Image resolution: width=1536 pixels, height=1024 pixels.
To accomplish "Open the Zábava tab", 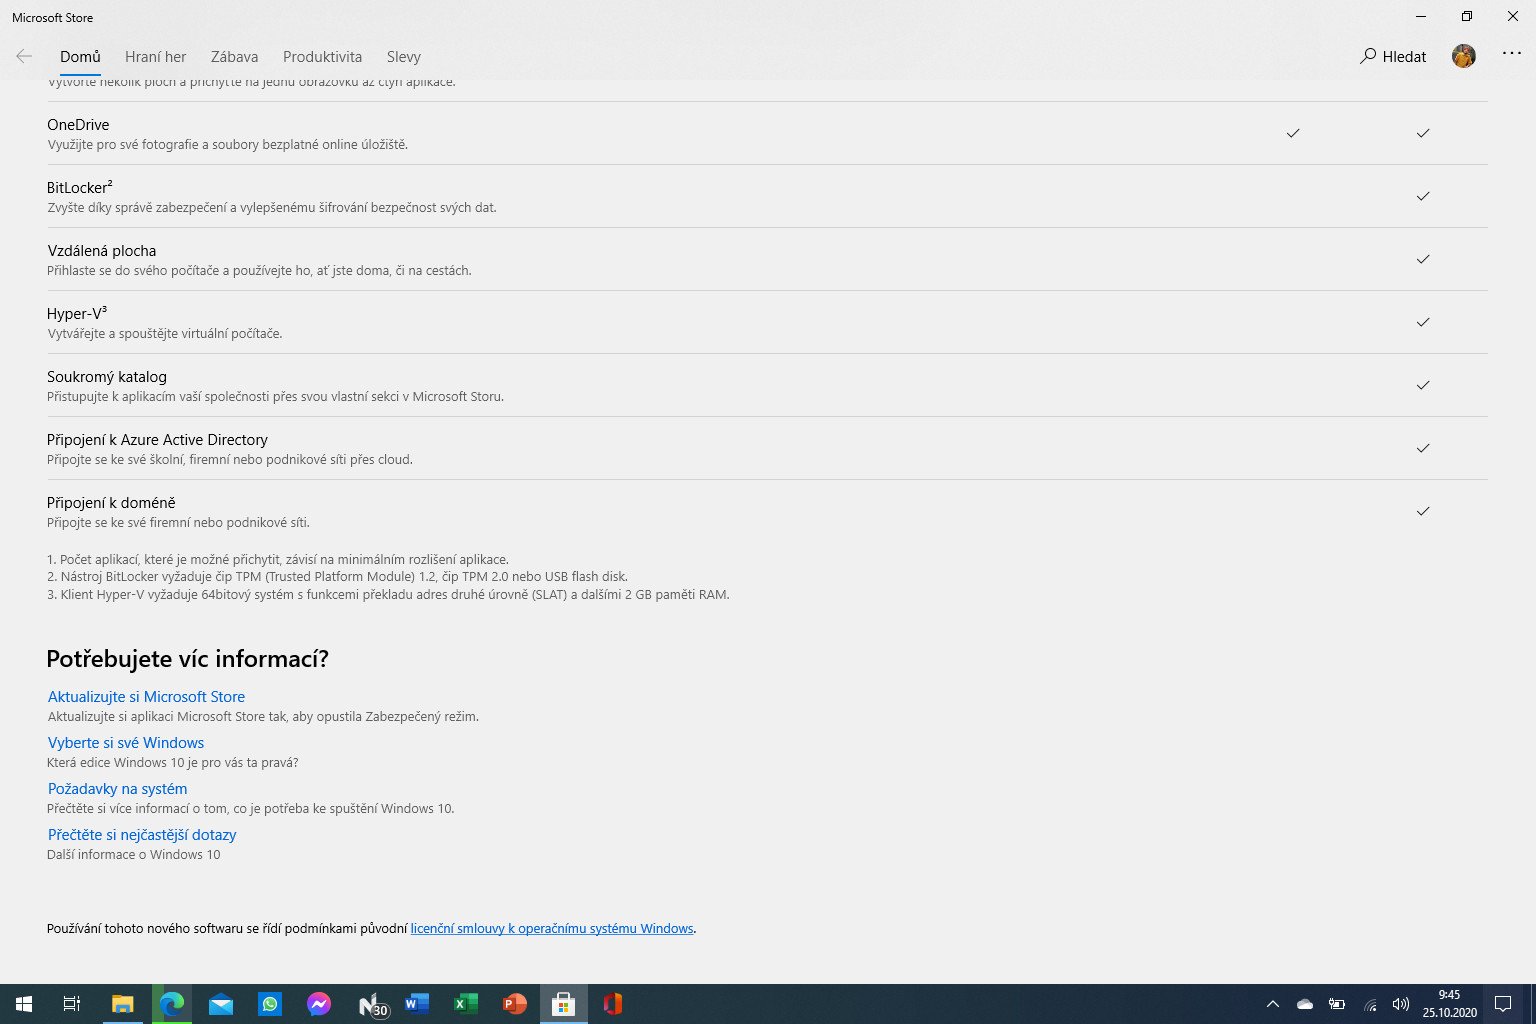I will tap(234, 57).
